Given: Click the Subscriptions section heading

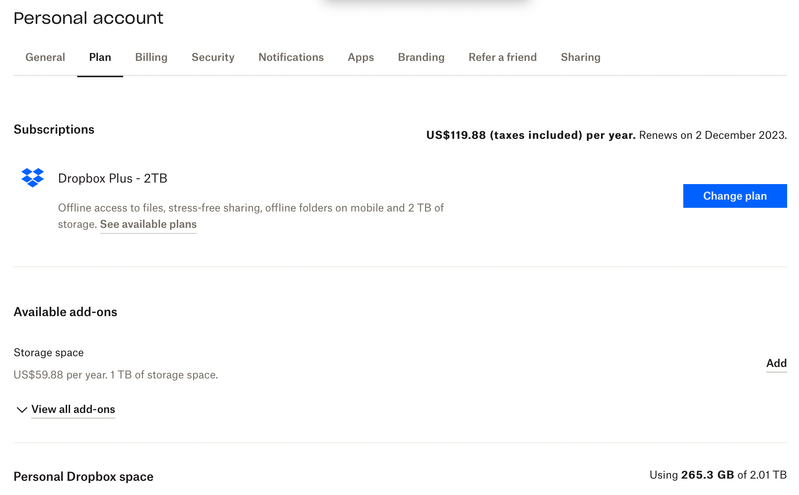Looking at the screenshot, I should 54,130.
